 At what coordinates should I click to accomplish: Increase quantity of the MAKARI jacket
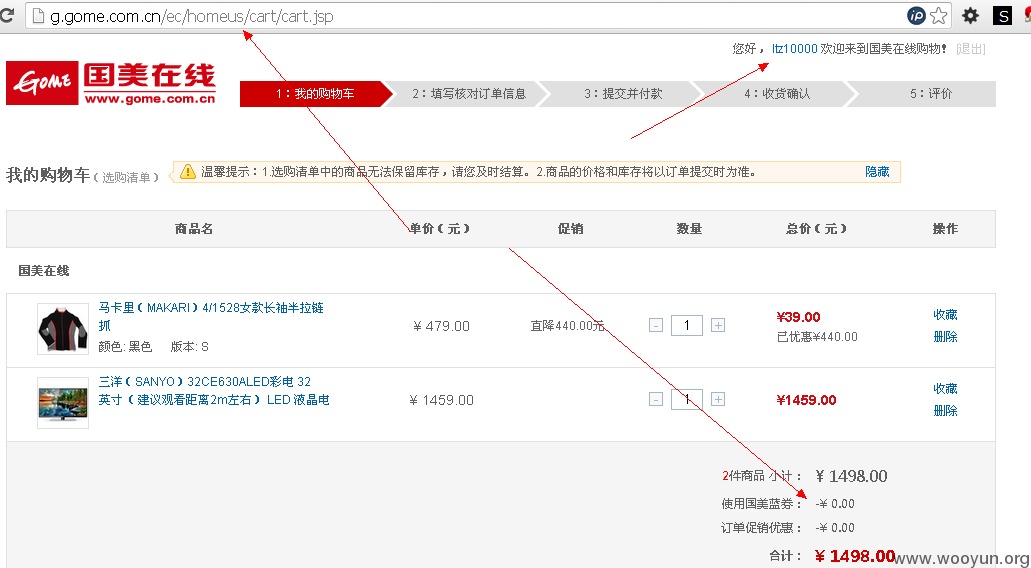[718, 325]
